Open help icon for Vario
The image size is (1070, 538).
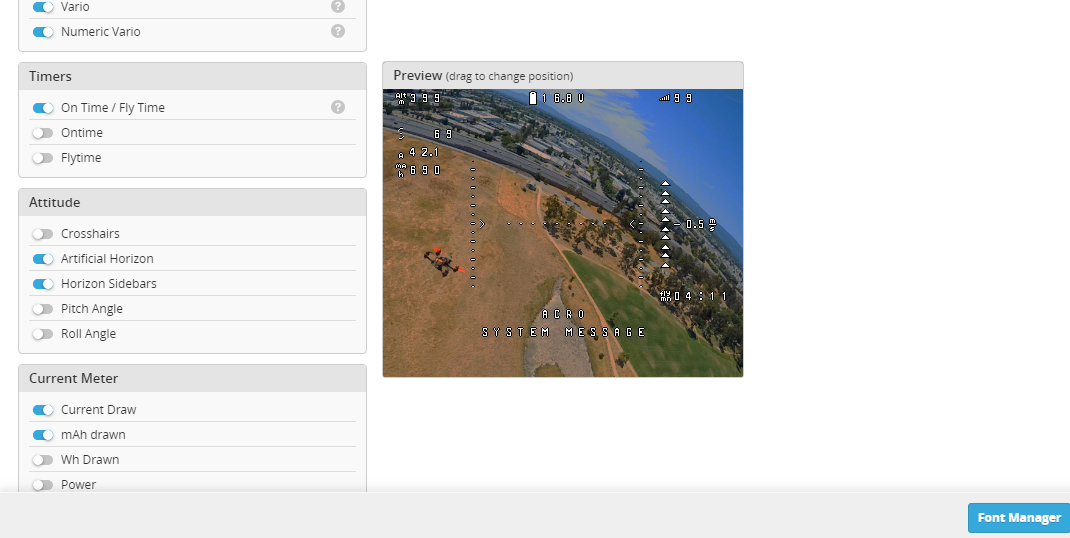click(338, 6)
